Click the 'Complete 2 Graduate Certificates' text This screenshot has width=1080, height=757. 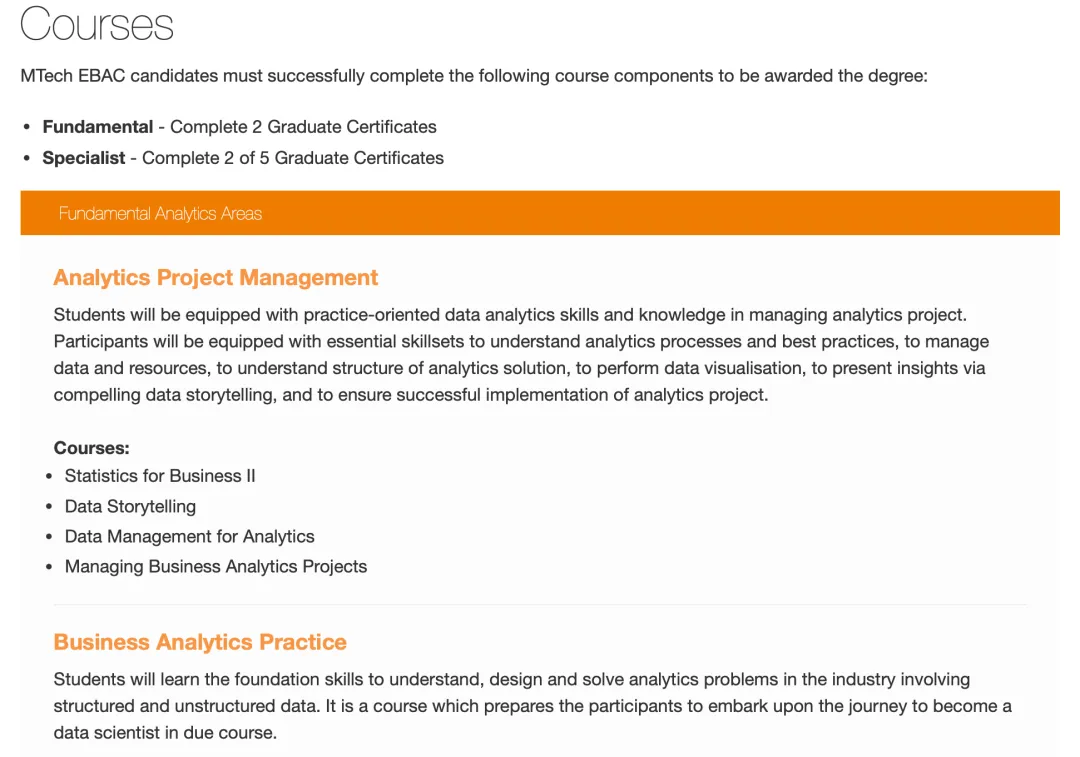303,127
